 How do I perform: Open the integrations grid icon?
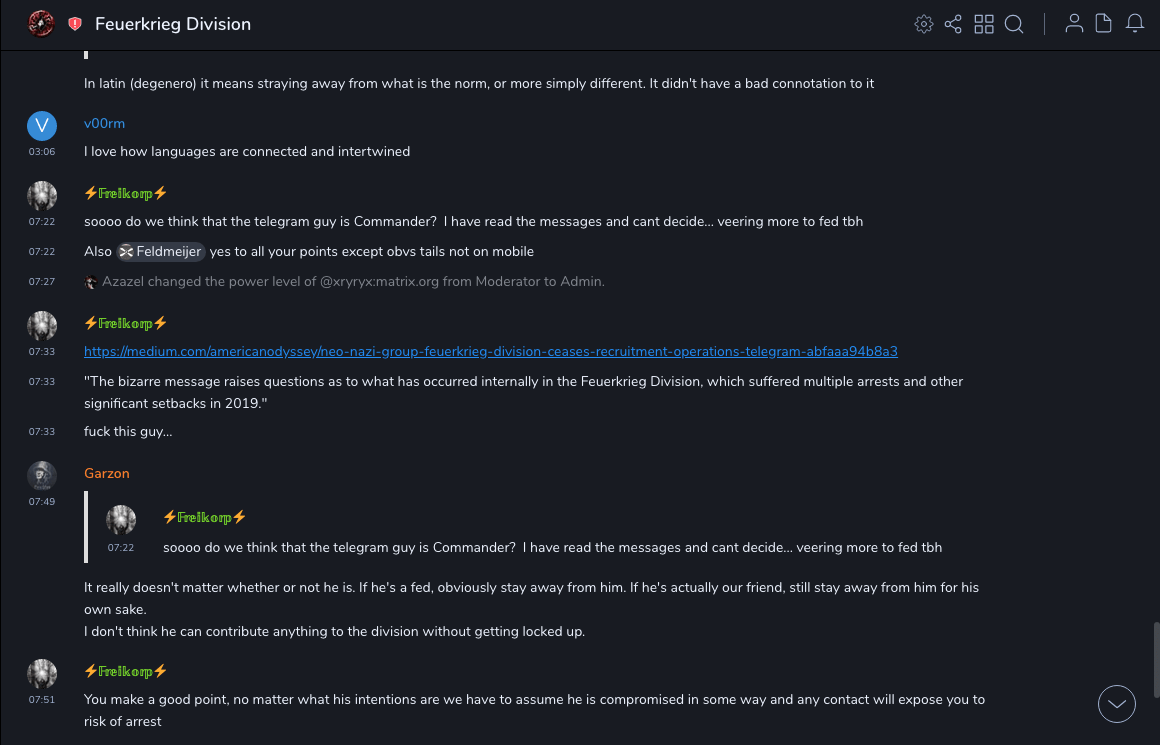point(984,24)
